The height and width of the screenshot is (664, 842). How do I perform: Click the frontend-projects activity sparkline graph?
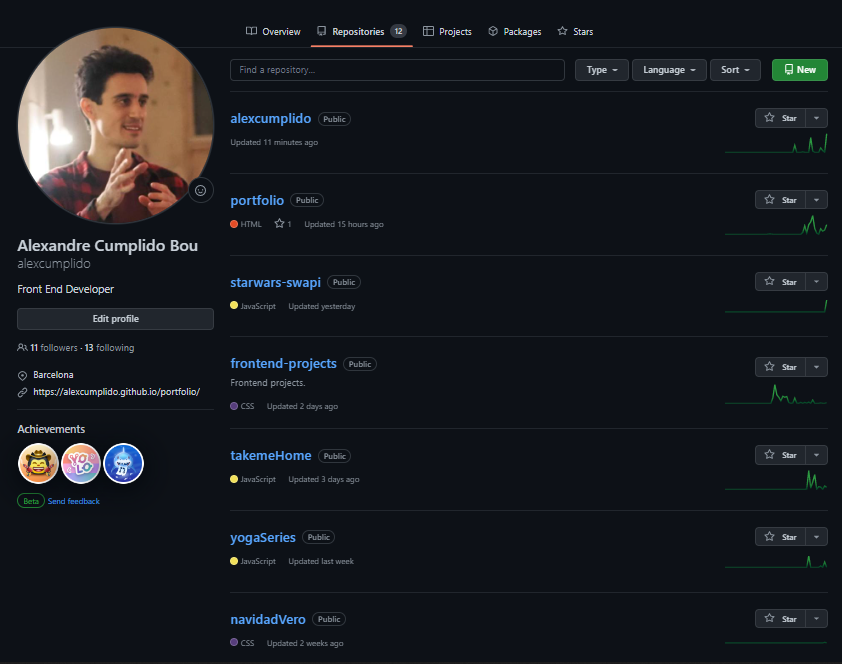point(776,394)
